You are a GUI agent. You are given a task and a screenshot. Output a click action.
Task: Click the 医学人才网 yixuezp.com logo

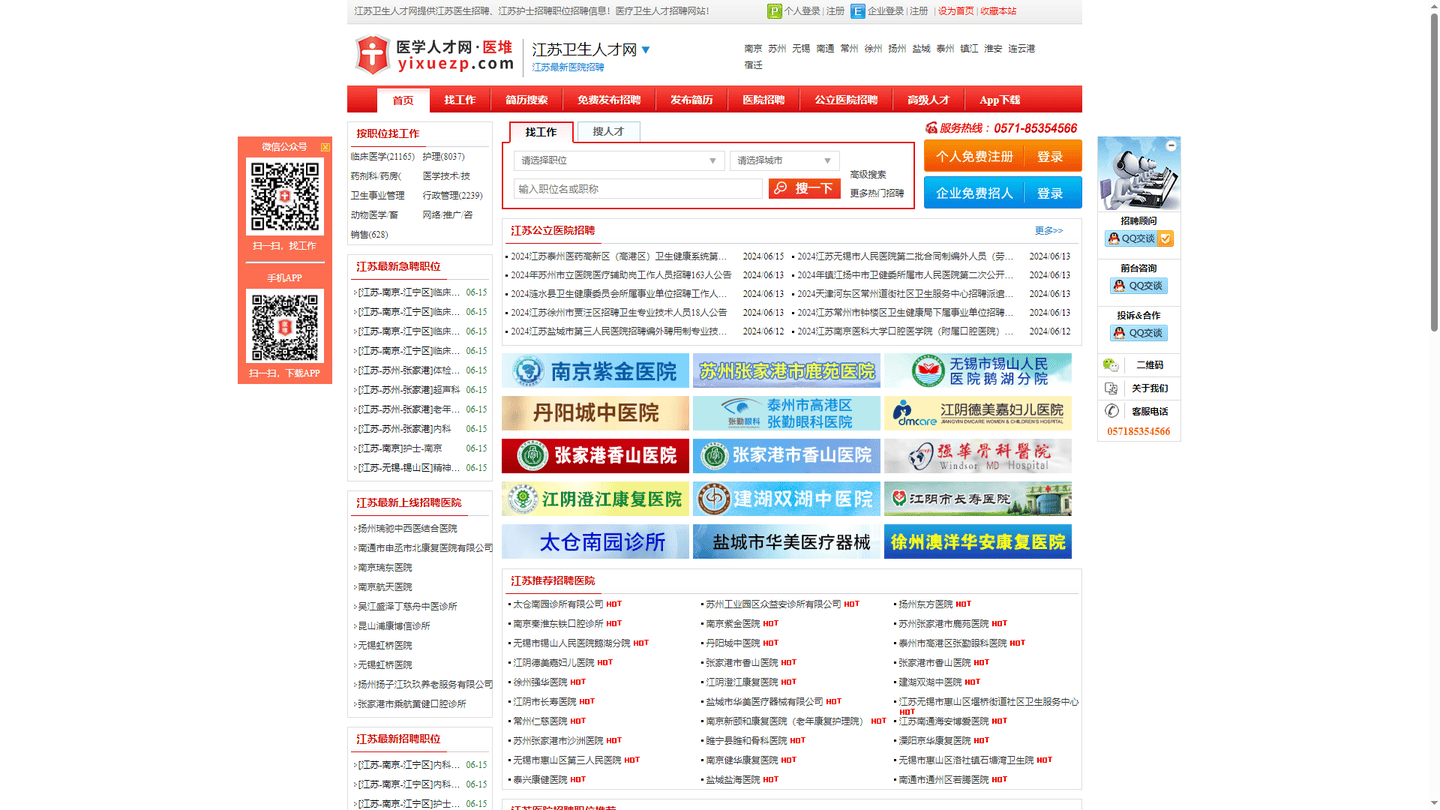coord(435,55)
